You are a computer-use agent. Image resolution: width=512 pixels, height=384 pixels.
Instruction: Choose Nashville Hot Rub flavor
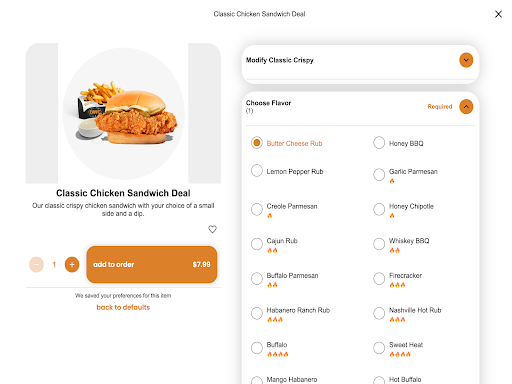[x=379, y=313]
